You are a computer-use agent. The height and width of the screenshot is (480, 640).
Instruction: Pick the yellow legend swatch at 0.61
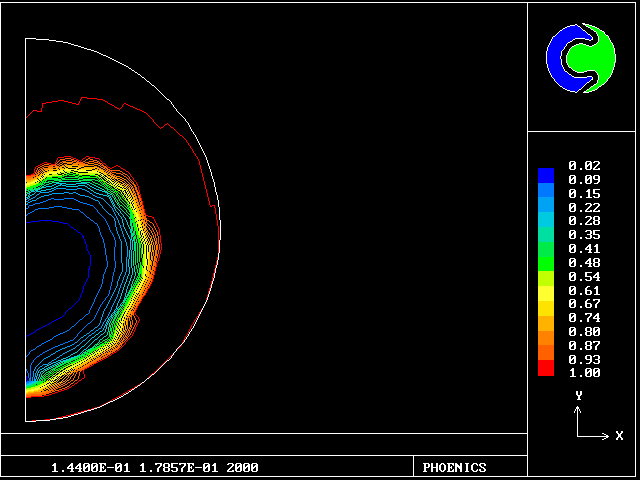(x=545, y=290)
